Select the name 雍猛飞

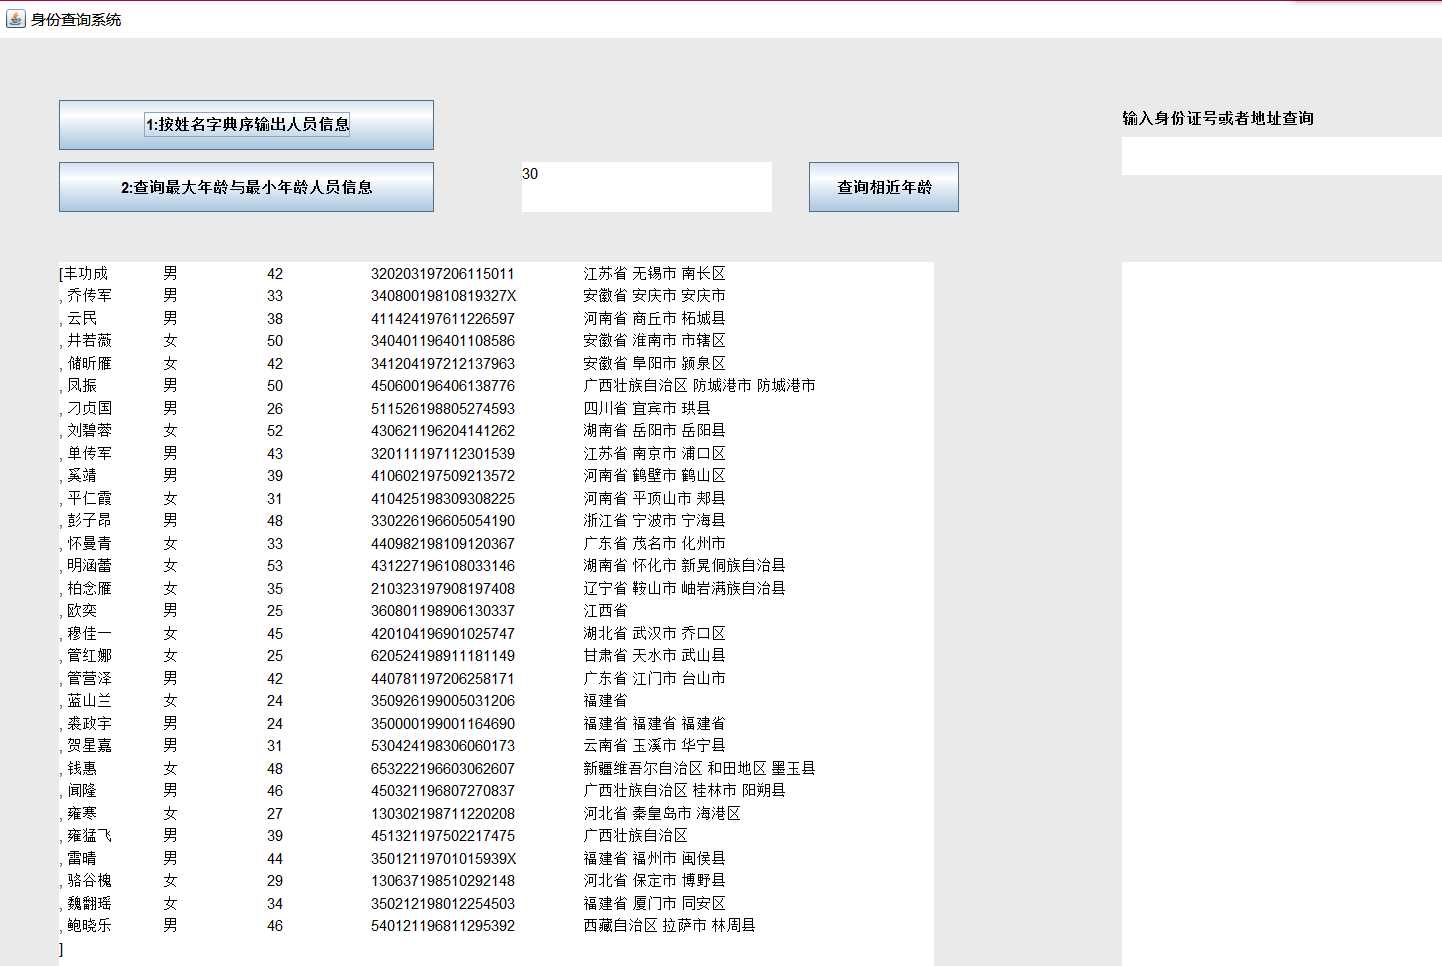[x=89, y=836]
